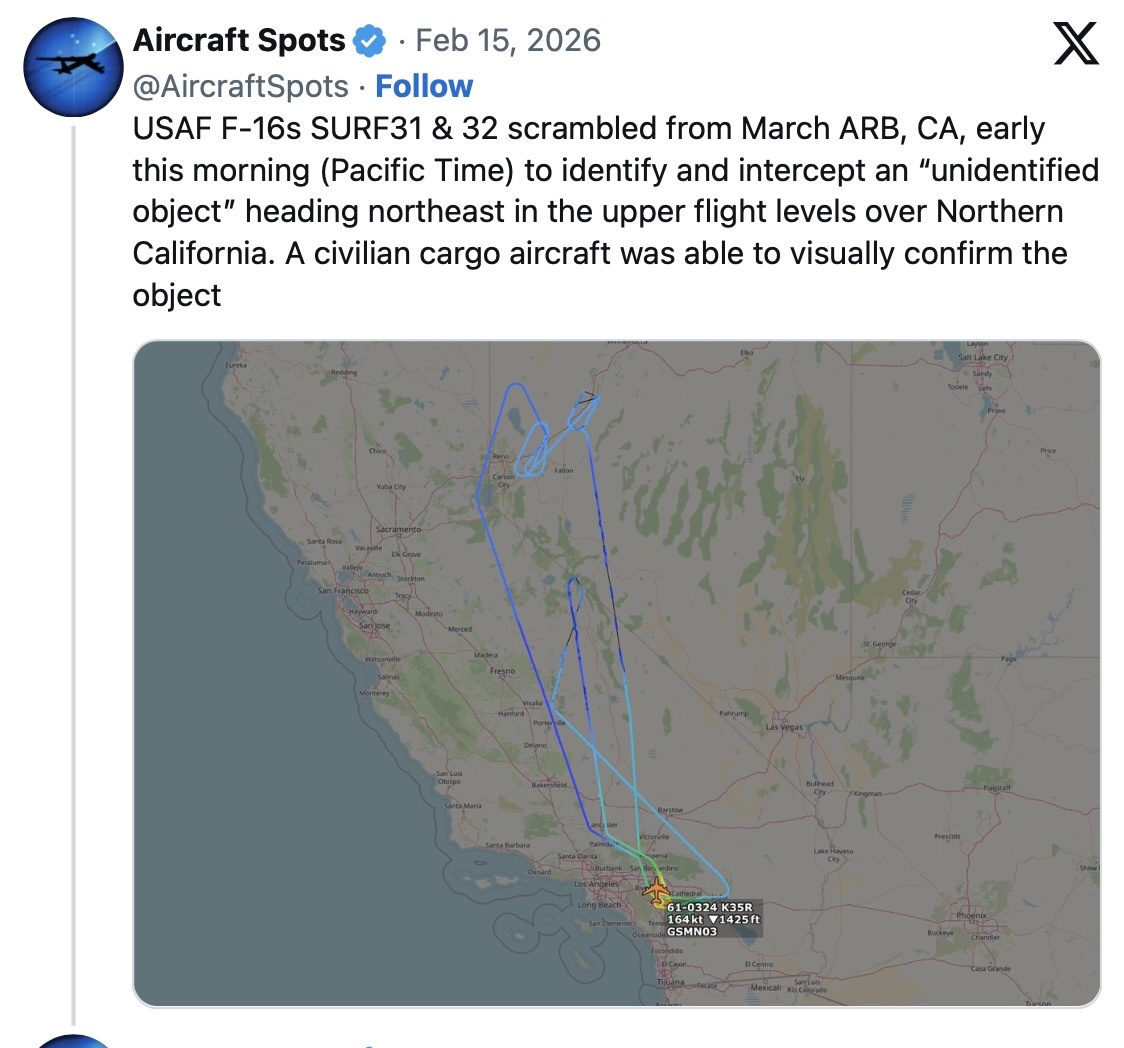
Task: Click the GSMN03 callsign text on the map
Action: tap(690, 930)
